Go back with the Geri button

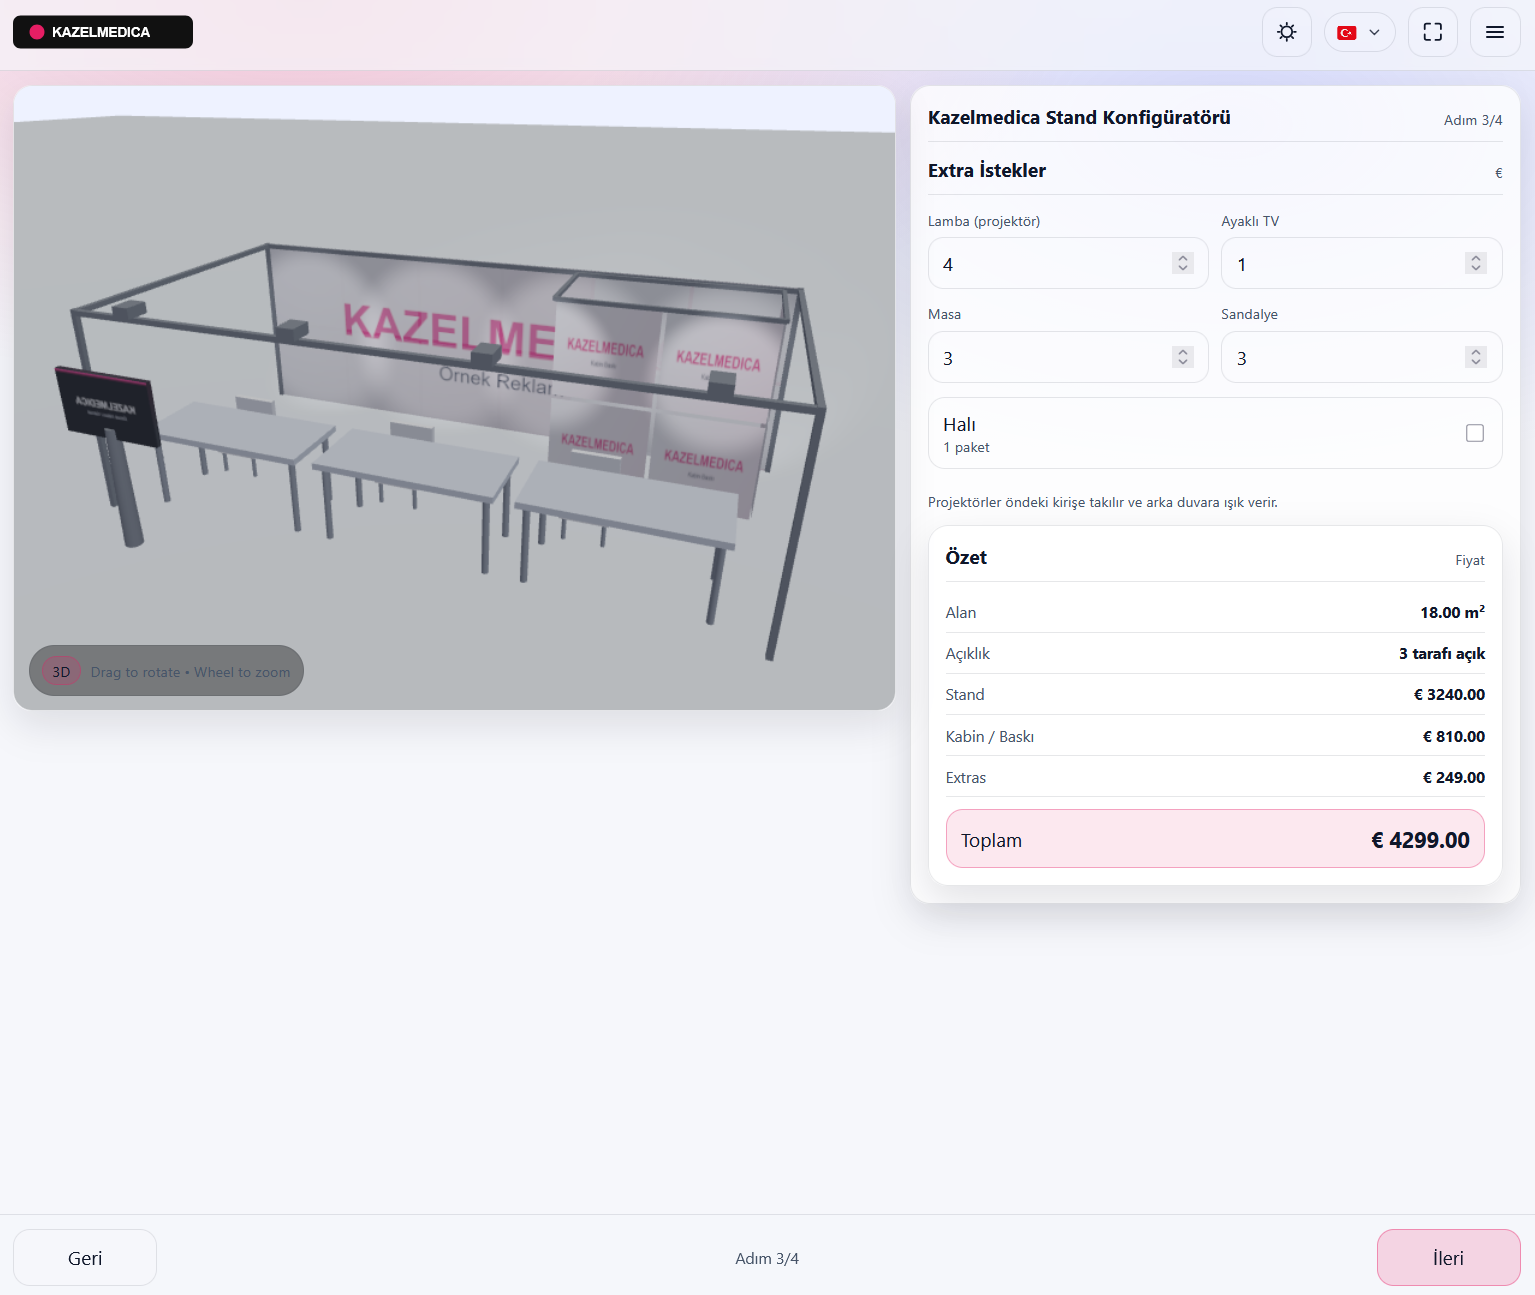click(85, 1258)
